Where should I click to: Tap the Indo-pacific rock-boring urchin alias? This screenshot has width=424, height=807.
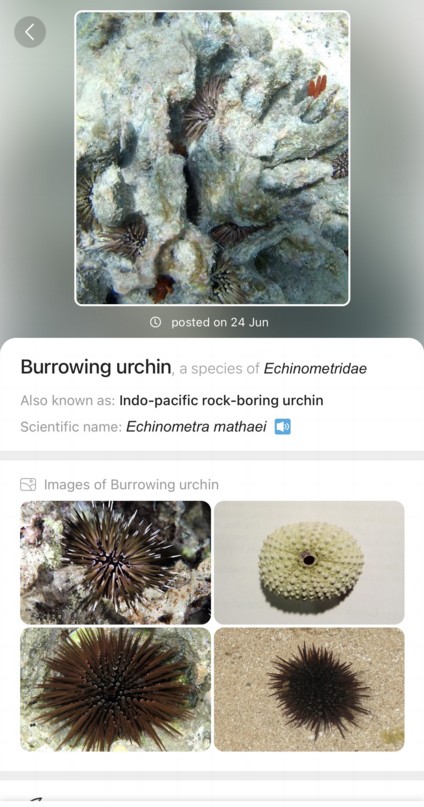pyautogui.click(x=221, y=400)
